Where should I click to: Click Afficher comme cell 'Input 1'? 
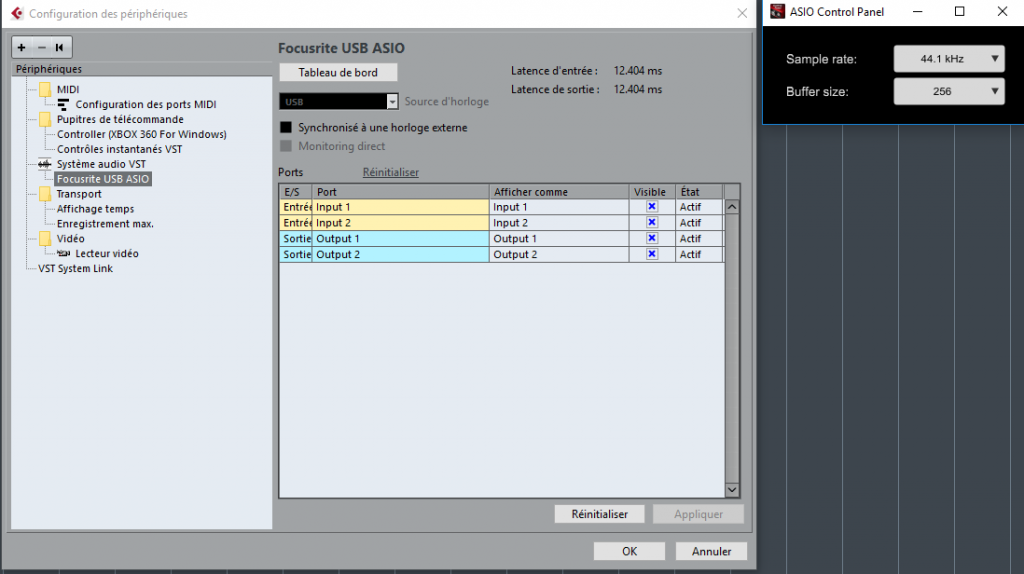click(x=559, y=207)
